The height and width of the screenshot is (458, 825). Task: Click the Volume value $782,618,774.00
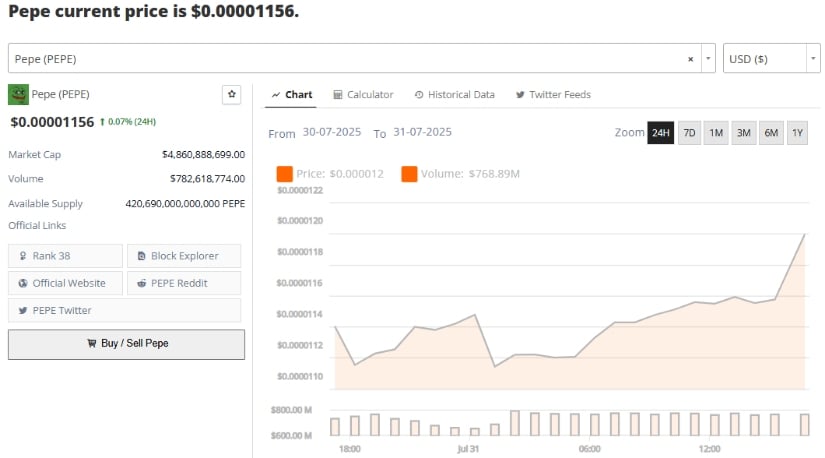207,179
